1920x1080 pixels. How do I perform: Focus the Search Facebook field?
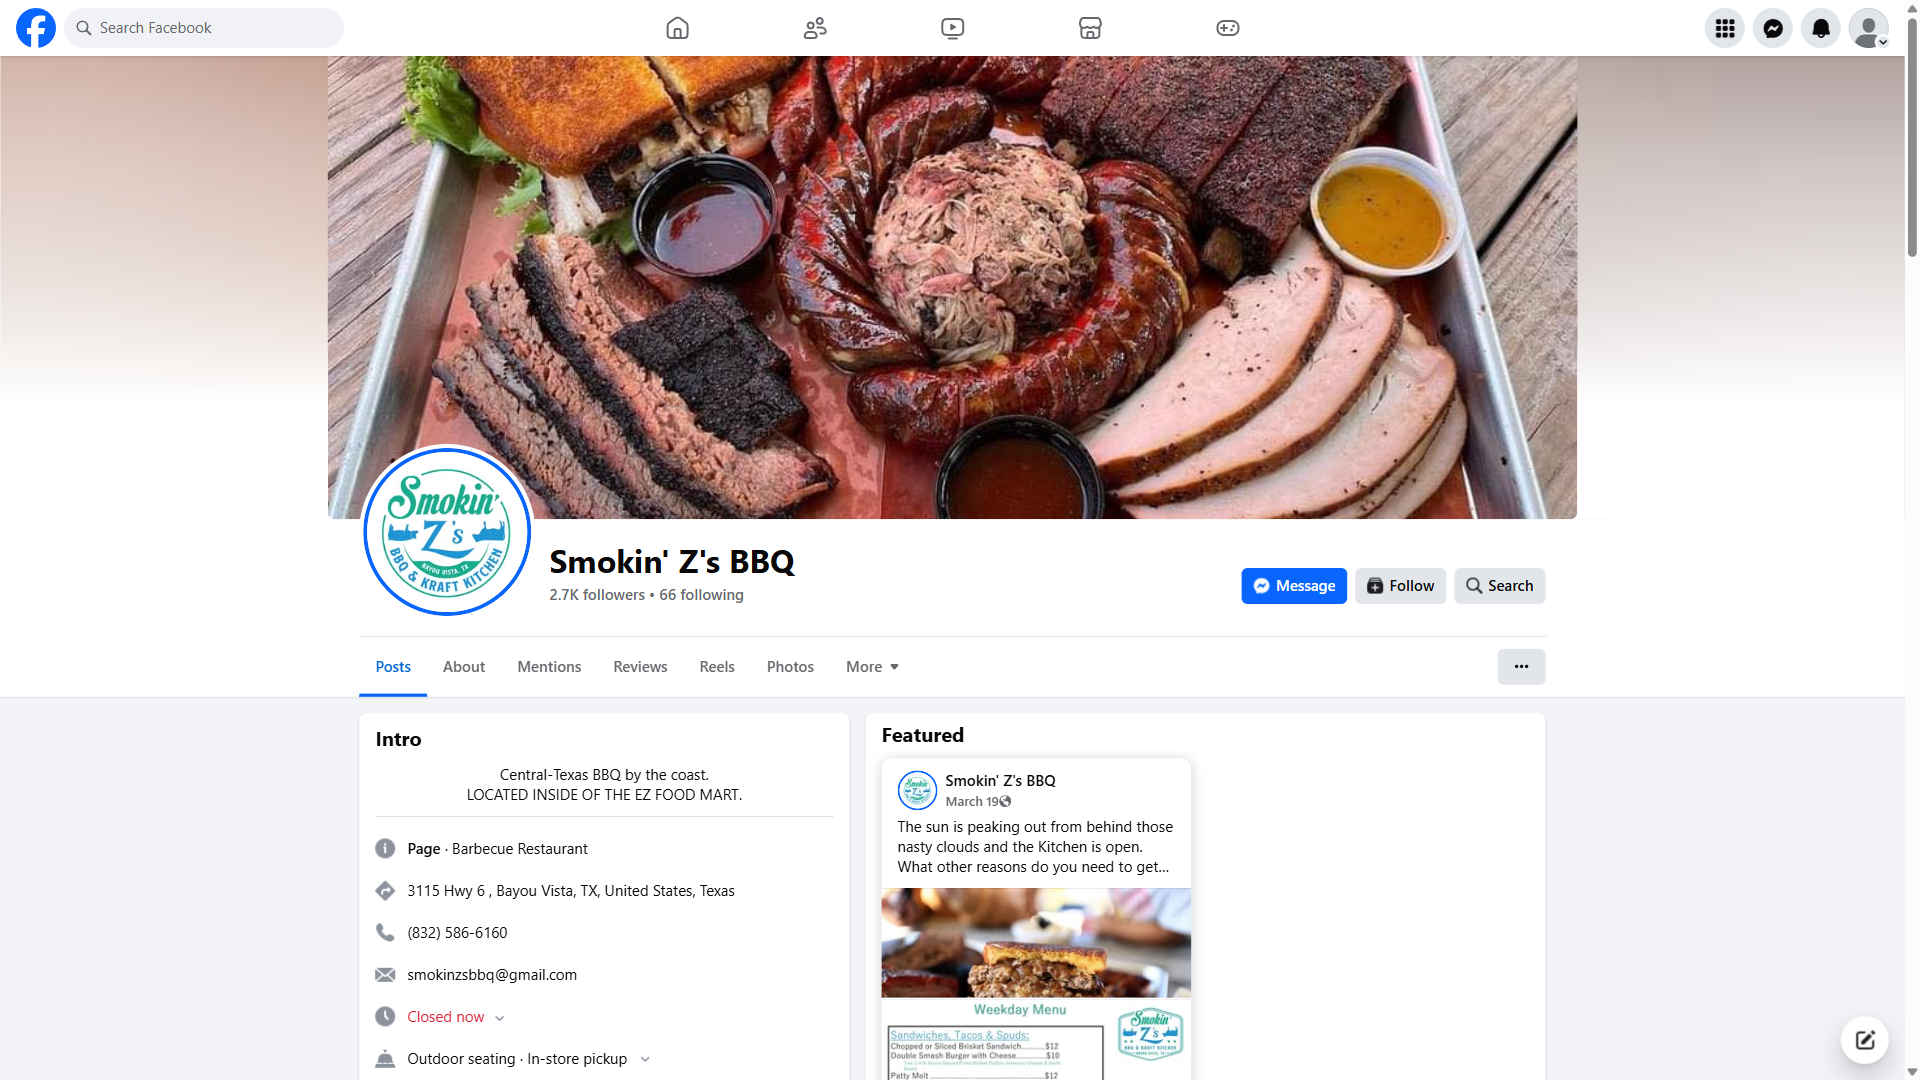tap(204, 28)
